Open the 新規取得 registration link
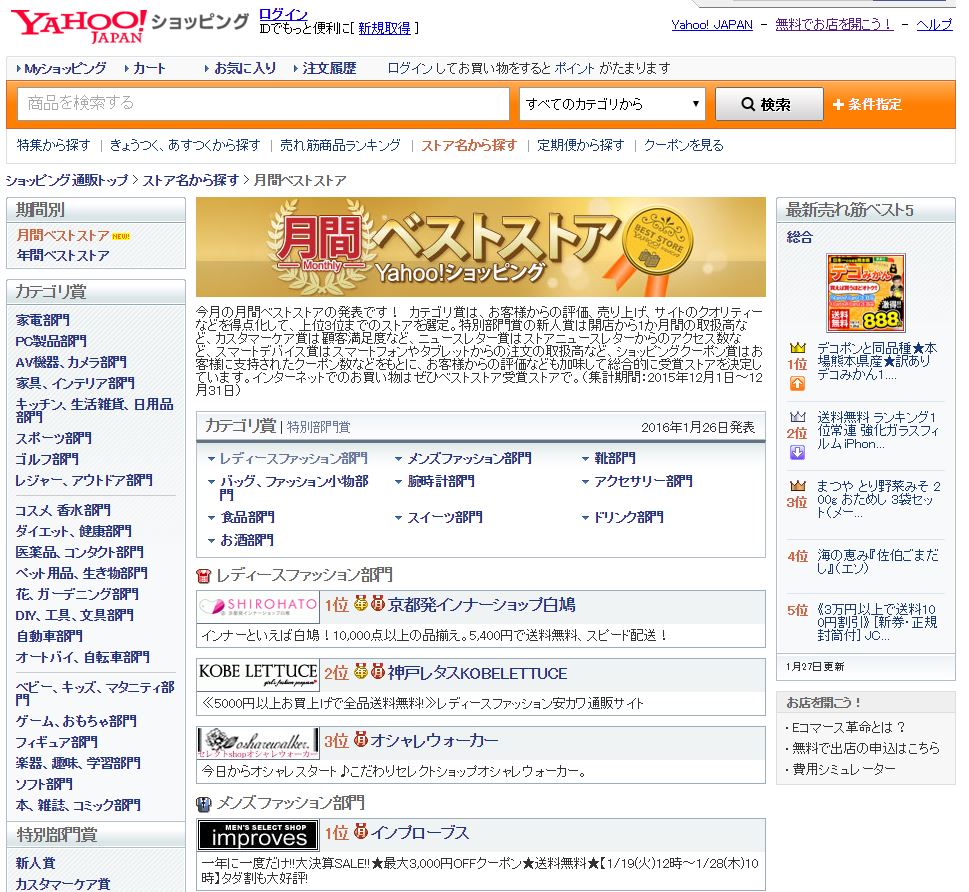This screenshot has width=969, height=892. [x=384, y=28]
